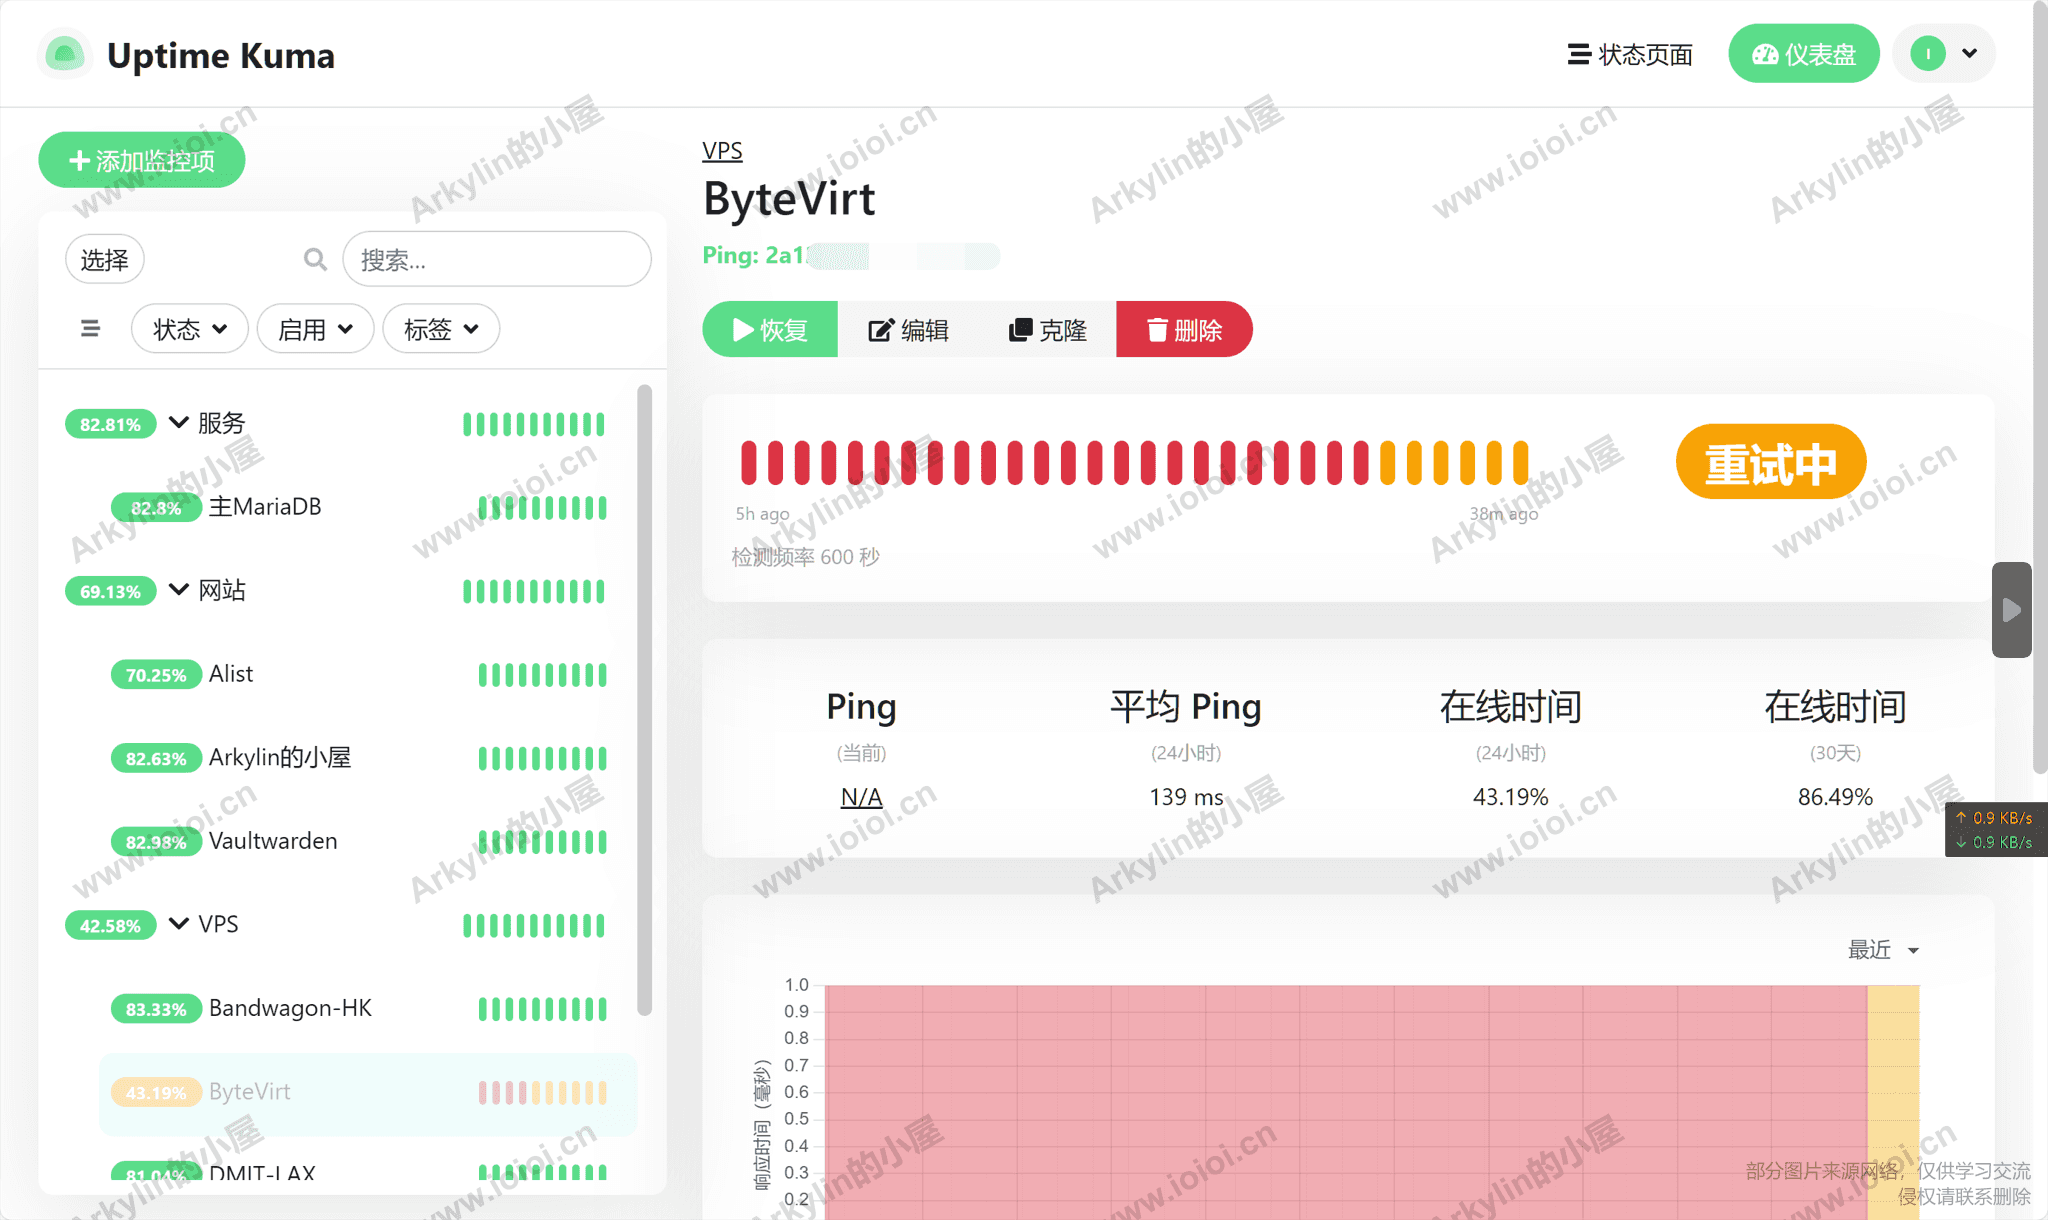Select the Arkylin的小屋 monitor

(368, 758)
